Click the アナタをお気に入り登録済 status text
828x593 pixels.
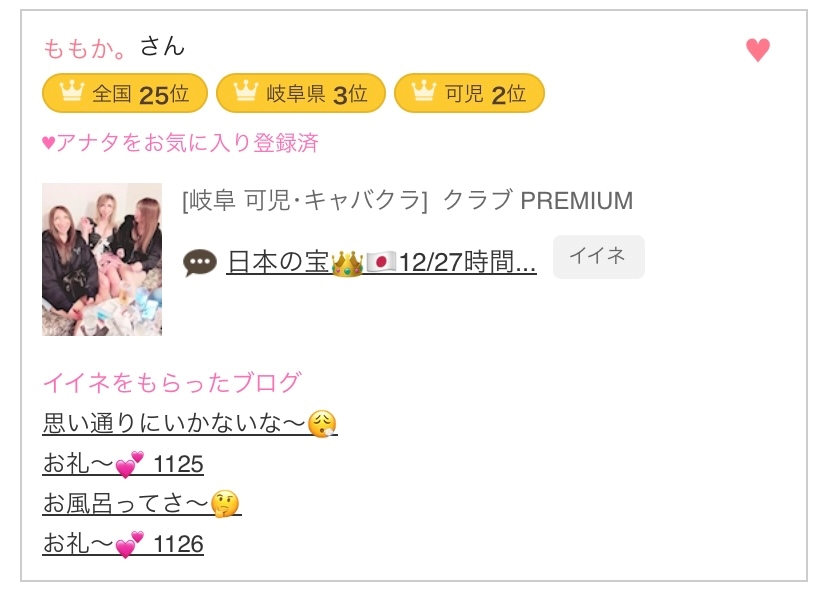point(180,143)
